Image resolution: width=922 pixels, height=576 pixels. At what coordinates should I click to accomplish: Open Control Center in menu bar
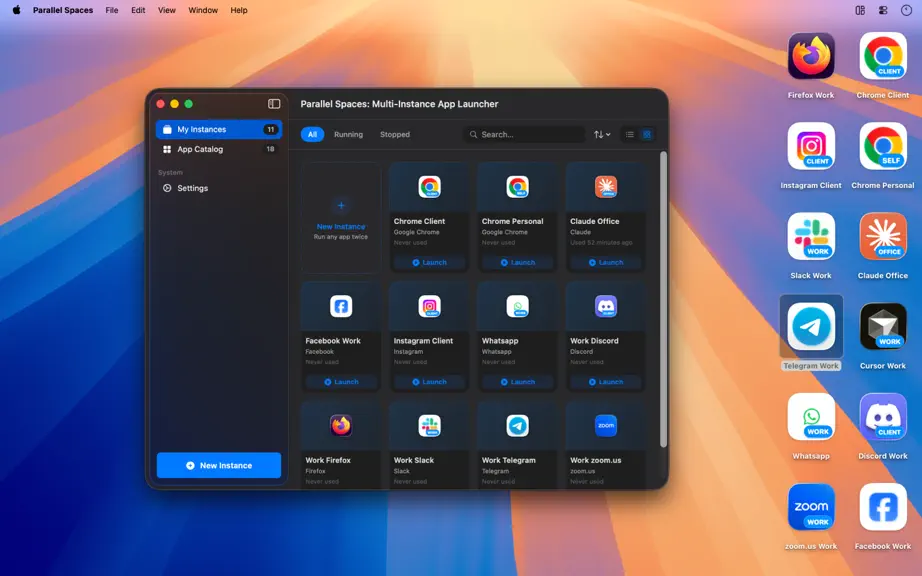click(883, 10)
